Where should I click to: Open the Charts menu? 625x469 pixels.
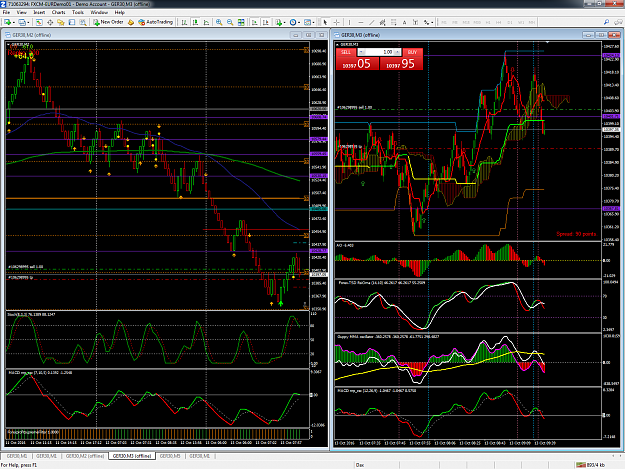[58, 12]
